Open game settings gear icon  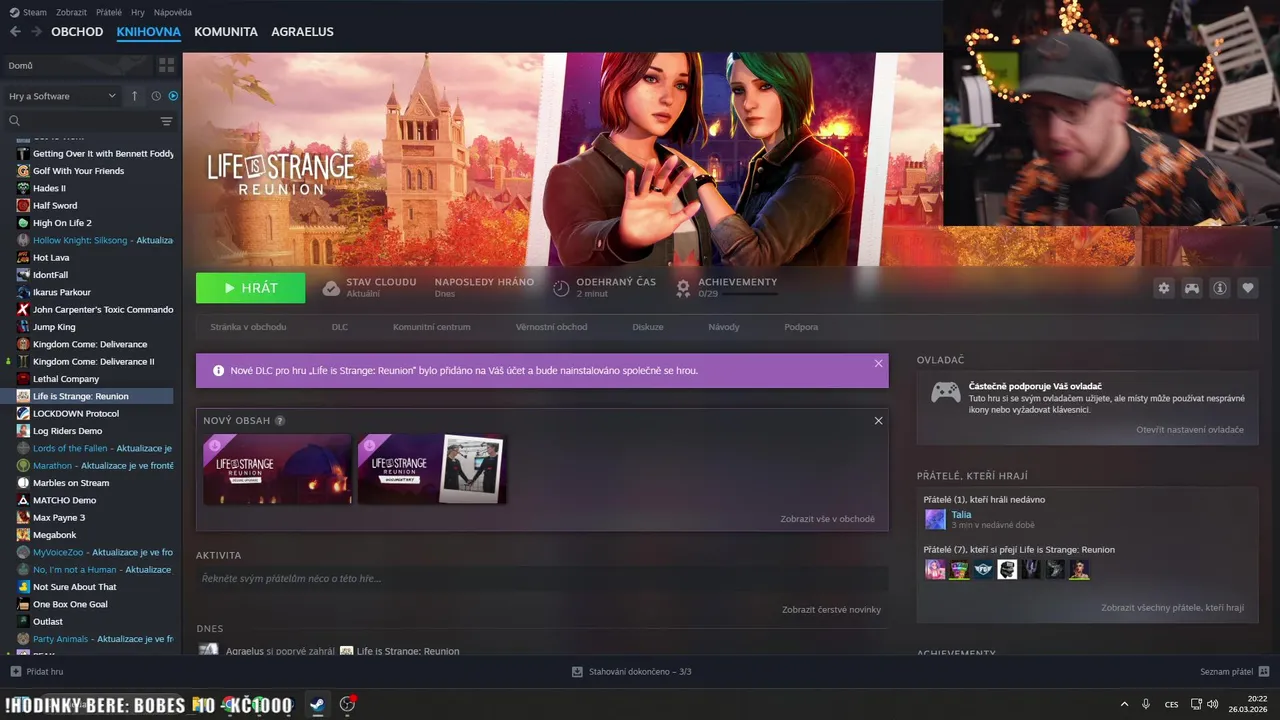pyautogui.click(x=1164, y=288)
